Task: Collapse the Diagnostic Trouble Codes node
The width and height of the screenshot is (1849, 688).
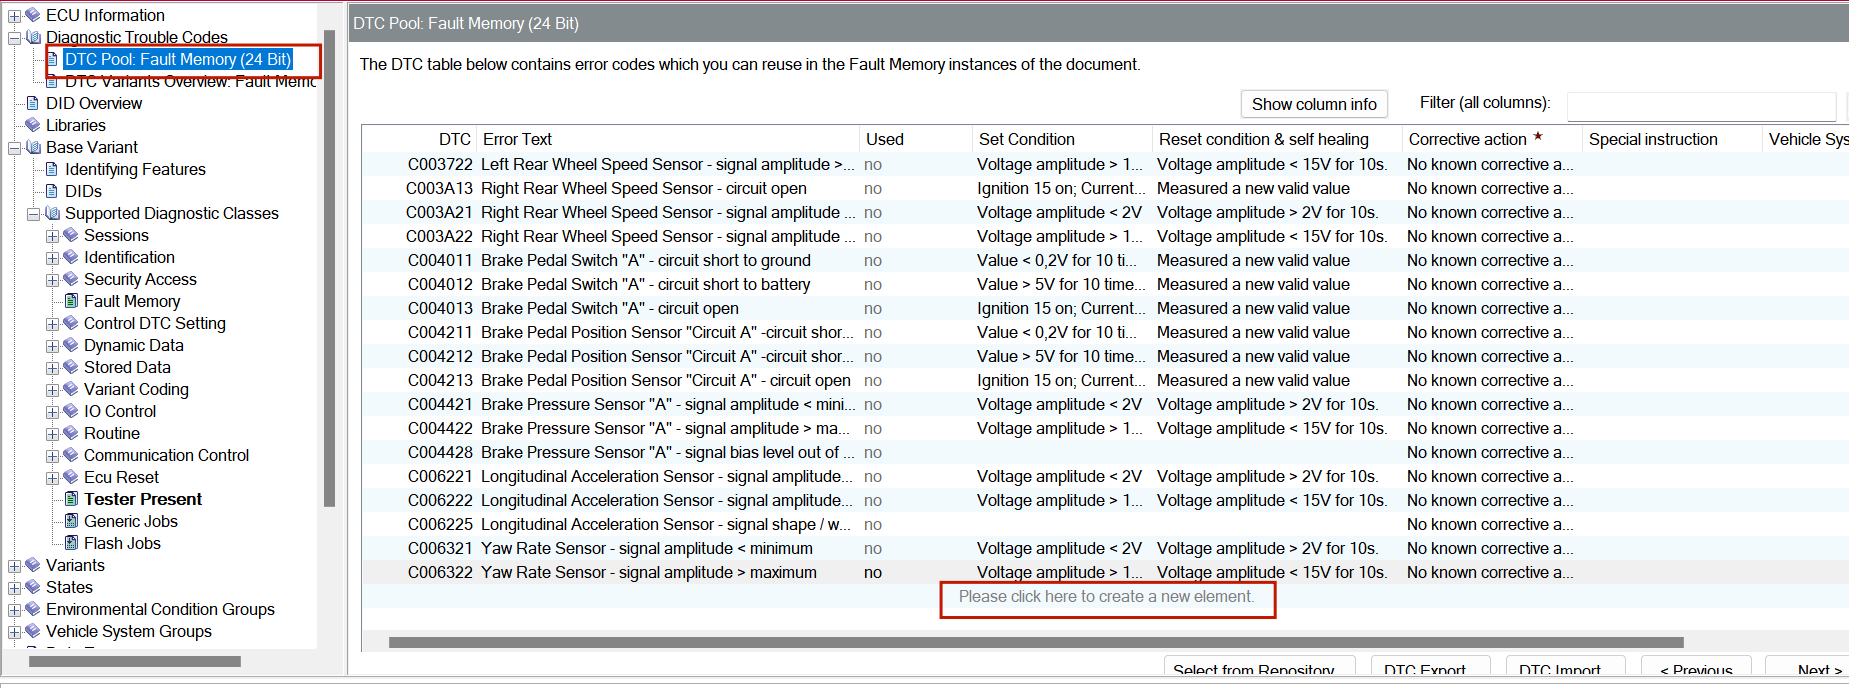Action: coord(14,38)
